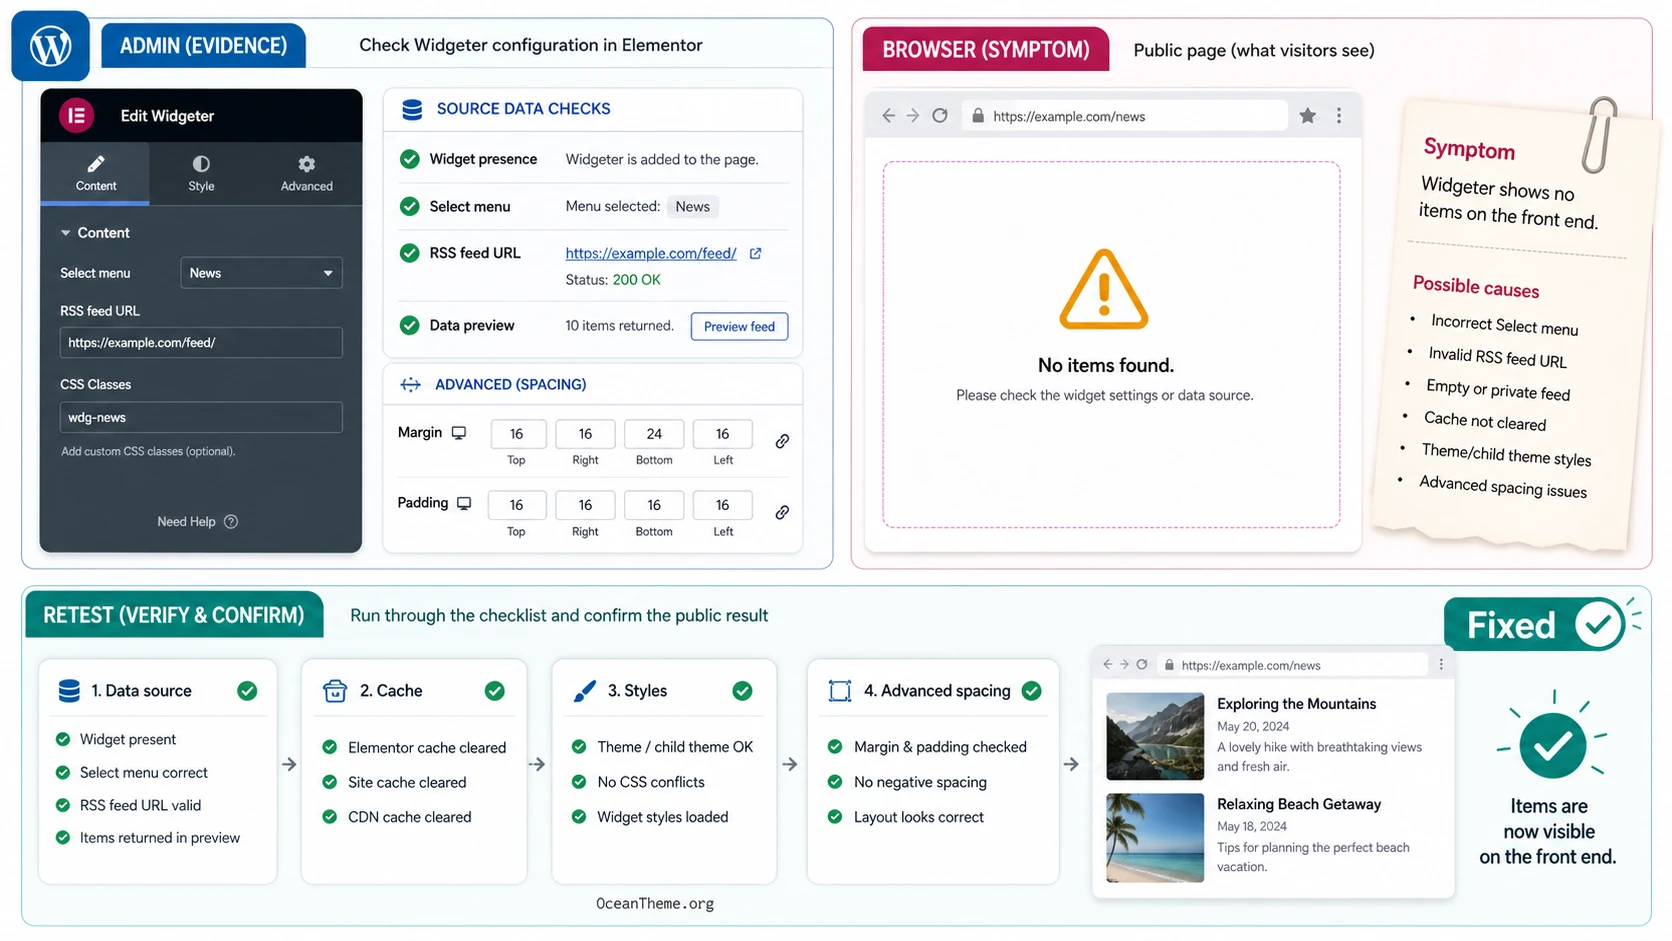Click the Widget presence green check
This screenshot has height=941, width=1672.
pos(409,159)
